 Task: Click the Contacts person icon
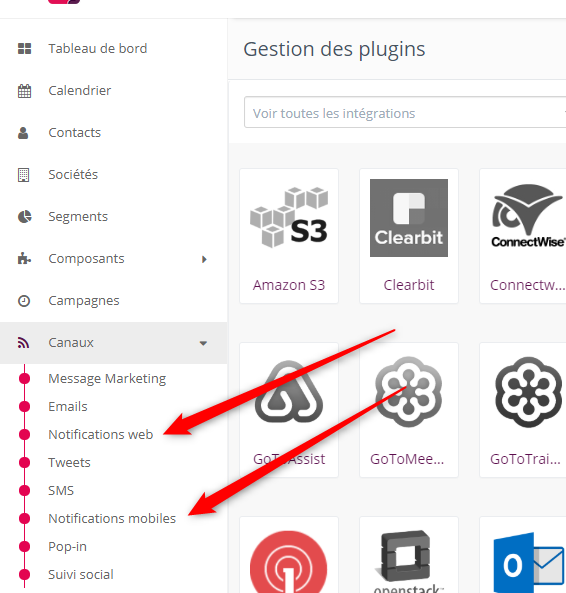pyautogui.click(x=23, y=133)
